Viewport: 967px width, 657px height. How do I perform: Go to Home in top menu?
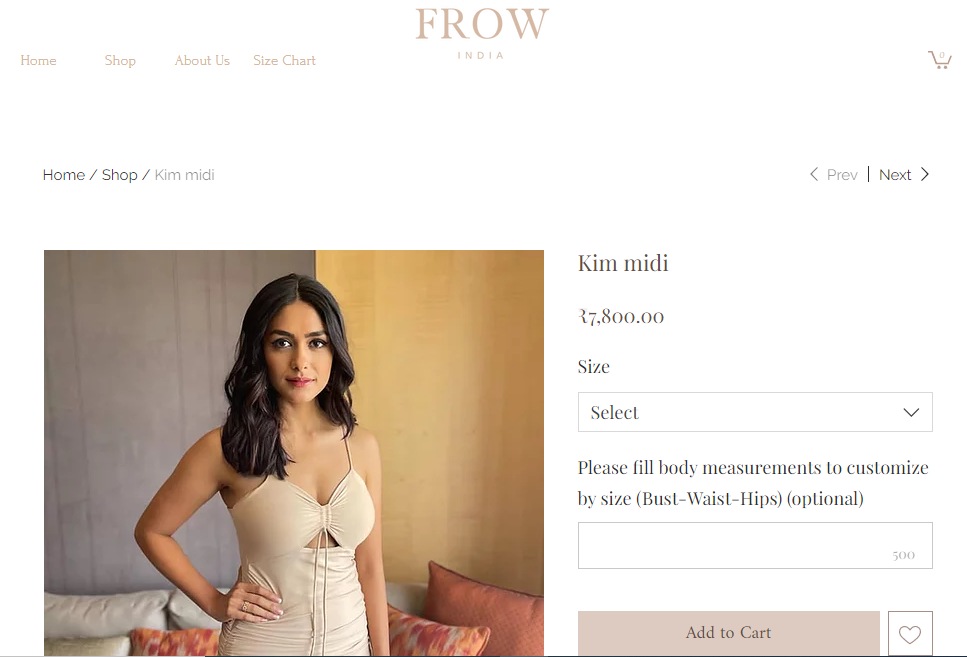(x=38, y=60)
